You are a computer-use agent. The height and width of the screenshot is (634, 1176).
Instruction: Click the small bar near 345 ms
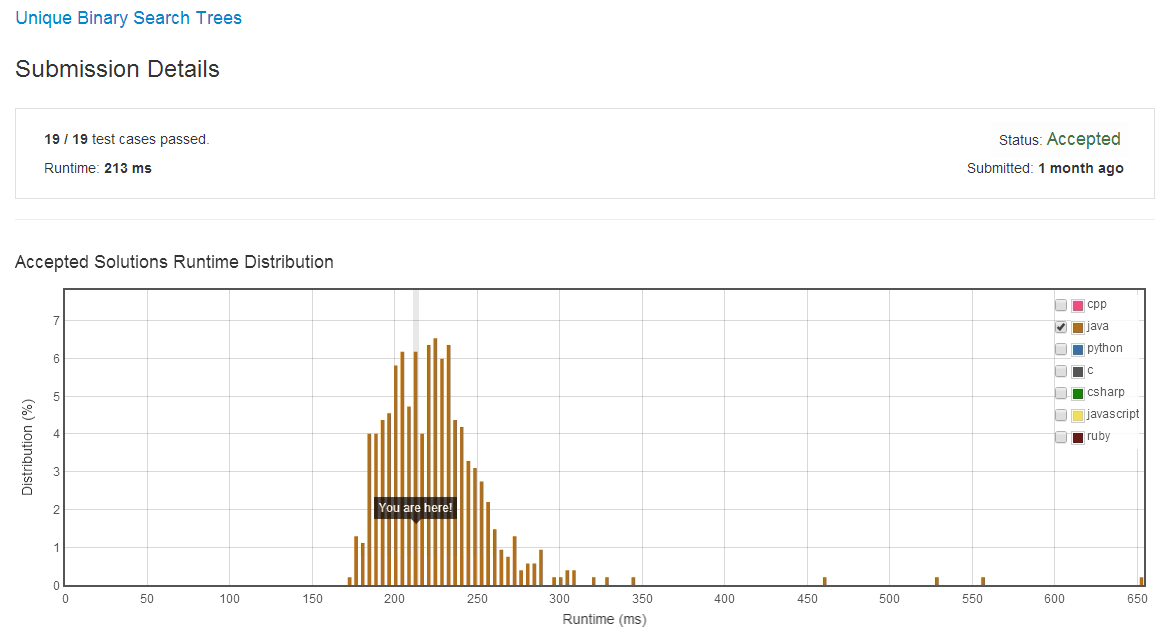pyautogui.click(x=633, y=581)
